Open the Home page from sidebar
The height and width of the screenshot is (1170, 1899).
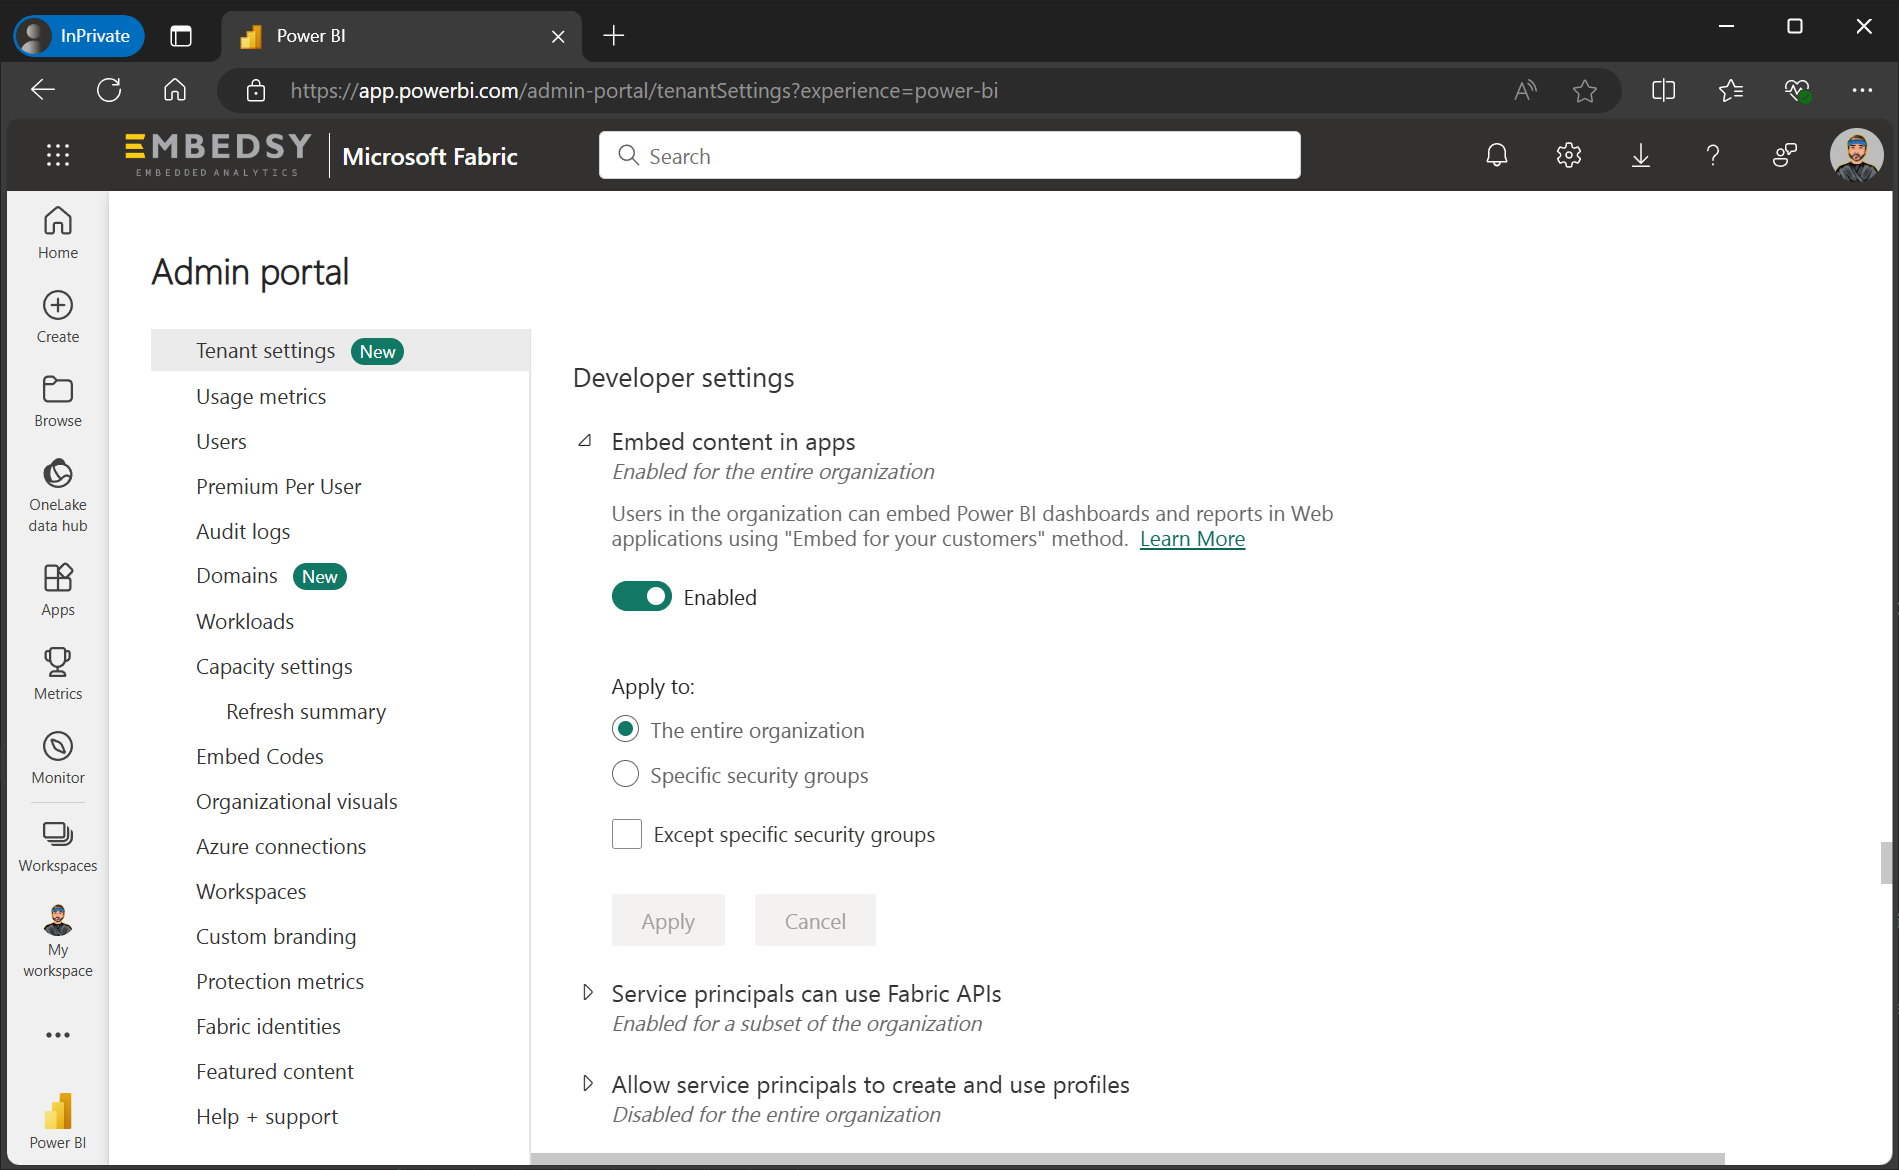[x=57, y=232]
